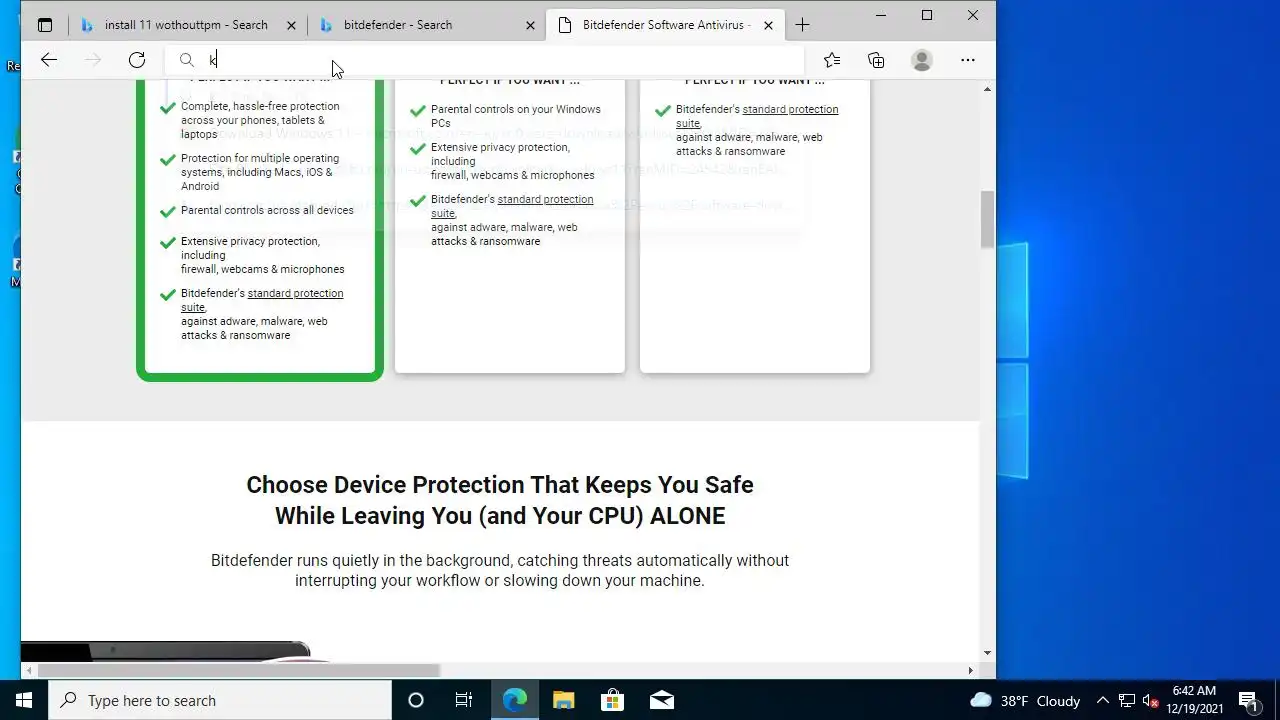Screen dimensions: 1280x720
Task: Open Edge Settings and more menu
Action: (x=968, y=60)
